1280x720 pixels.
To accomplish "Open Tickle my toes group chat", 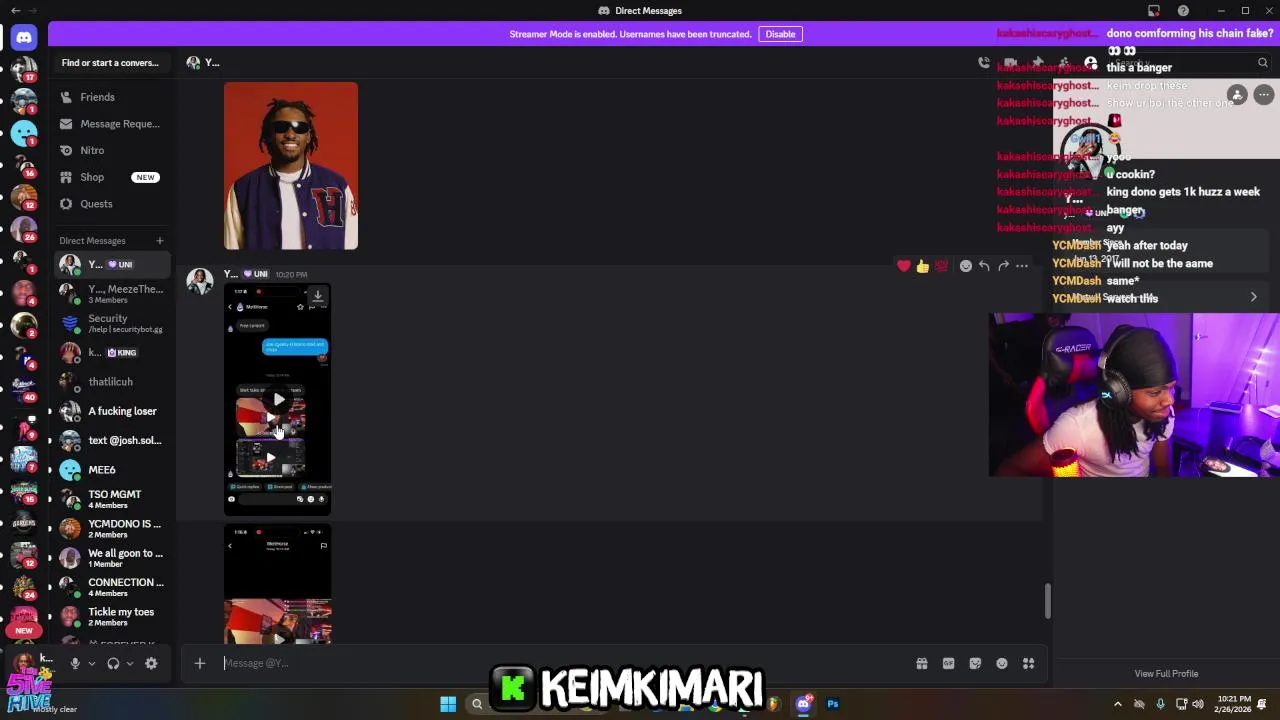I will (x=112, y=616).
